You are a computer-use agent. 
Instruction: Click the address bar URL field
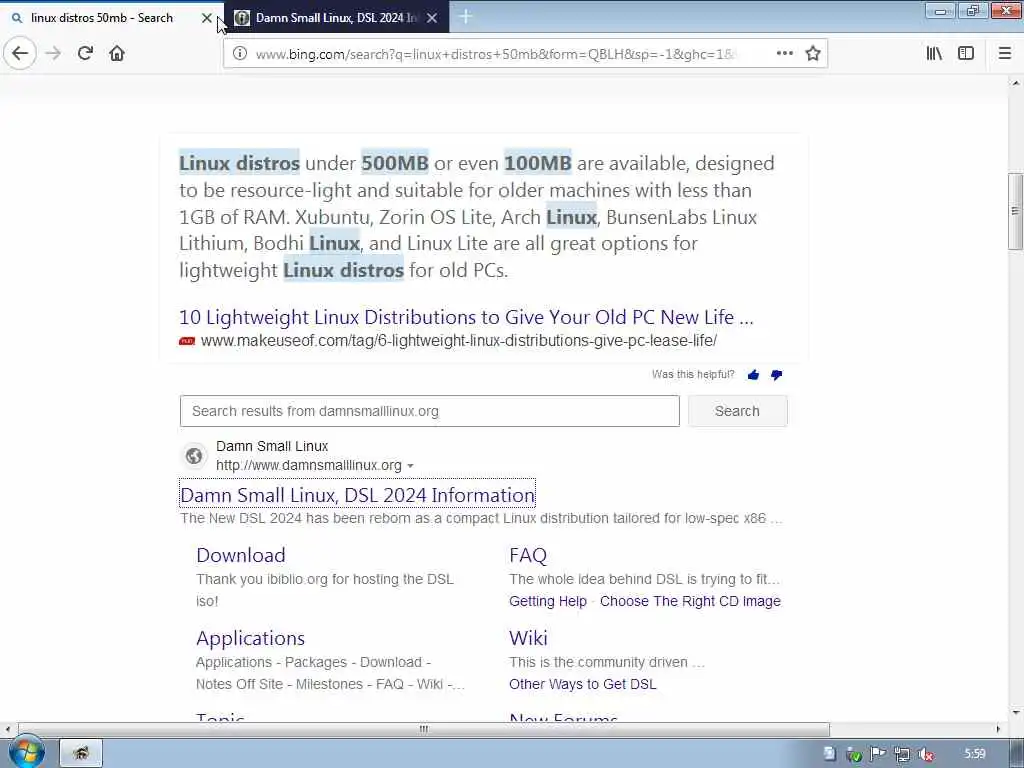[x=496, y=54]
